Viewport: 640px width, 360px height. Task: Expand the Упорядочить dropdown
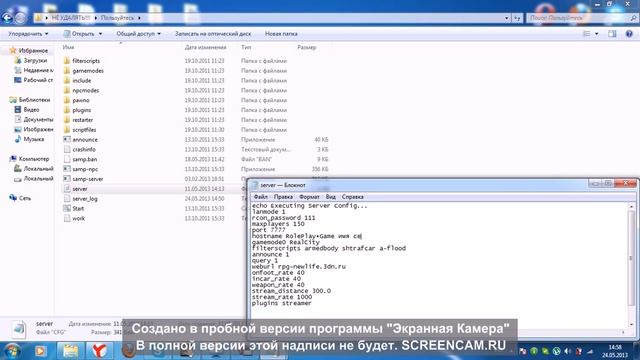[29, 34]
